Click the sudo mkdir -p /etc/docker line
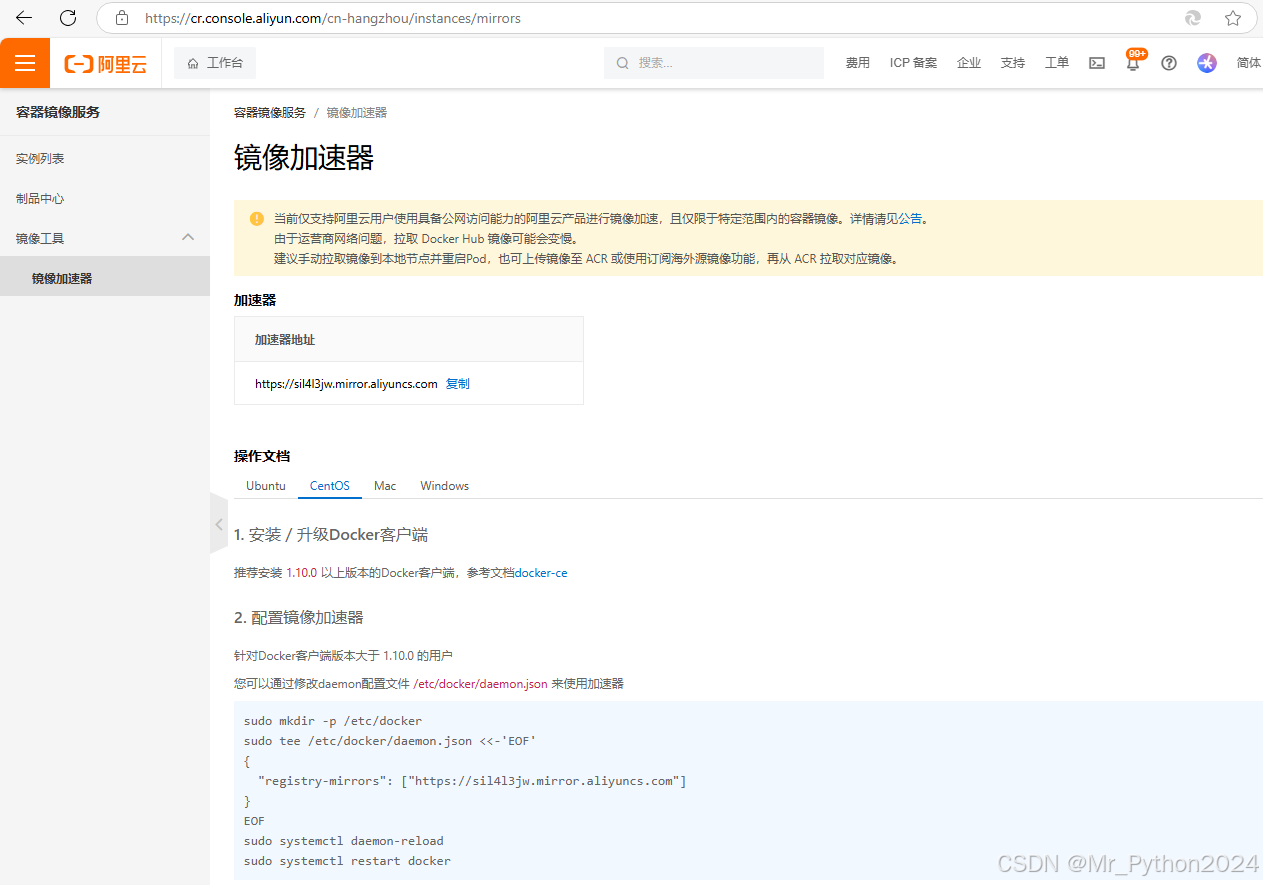The height and width of the screenshot is (885, 1263). [333, 721]
